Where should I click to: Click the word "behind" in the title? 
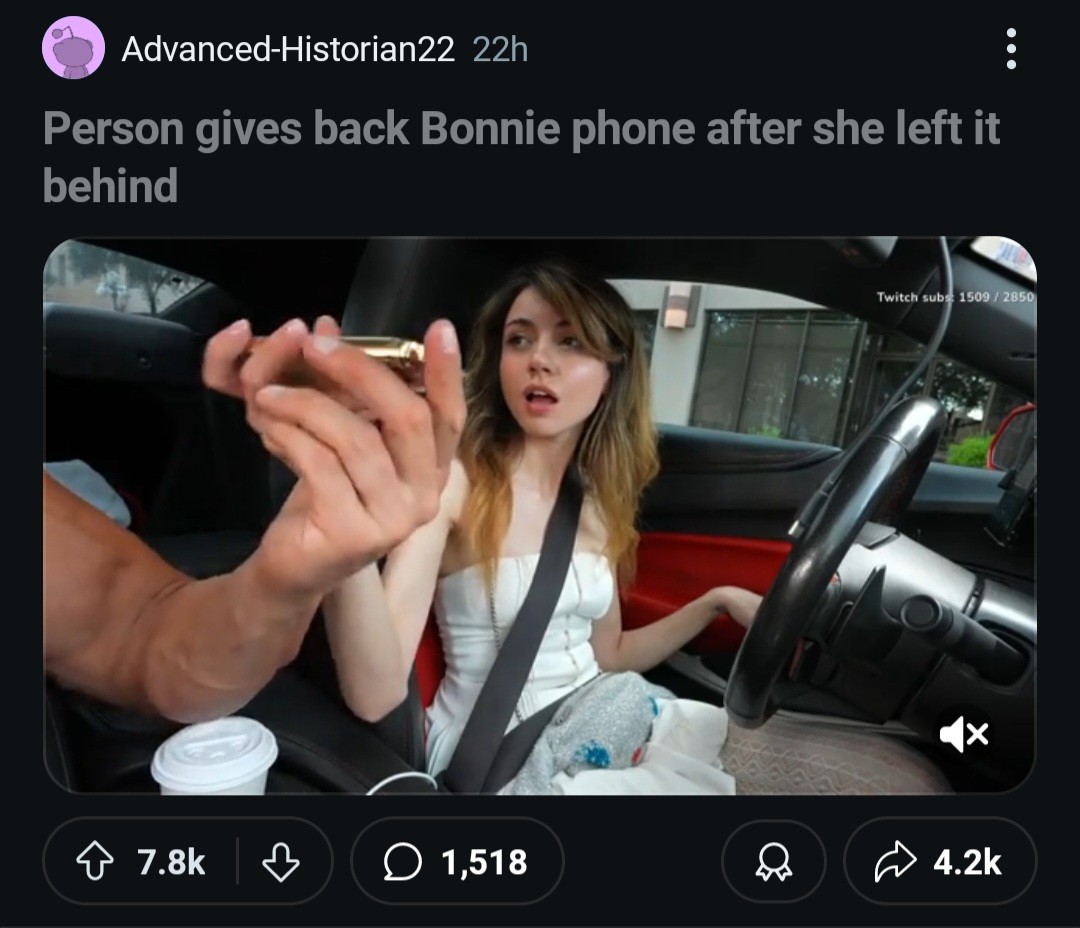point(110,186)
